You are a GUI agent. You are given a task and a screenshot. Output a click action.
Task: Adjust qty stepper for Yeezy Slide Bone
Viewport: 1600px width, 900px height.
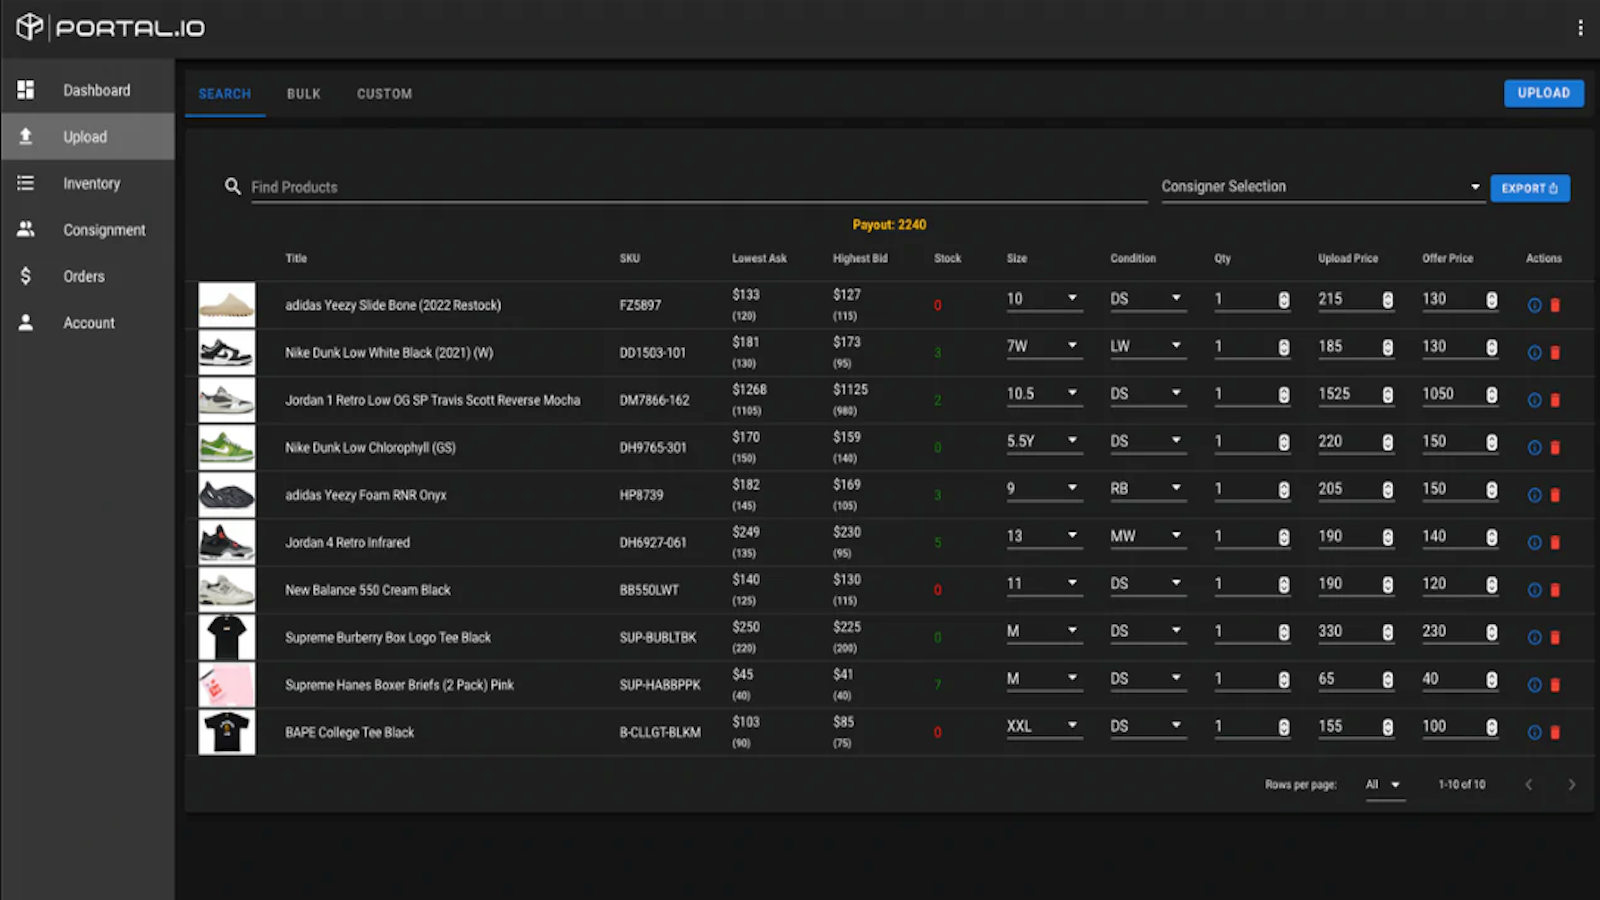click(1284, 300)
